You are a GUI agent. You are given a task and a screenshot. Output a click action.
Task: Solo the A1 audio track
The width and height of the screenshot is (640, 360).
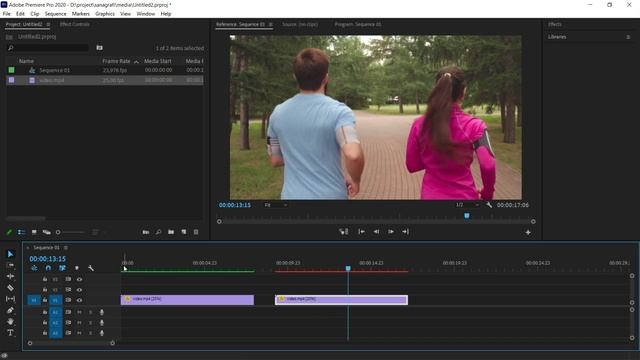(91, 312)
